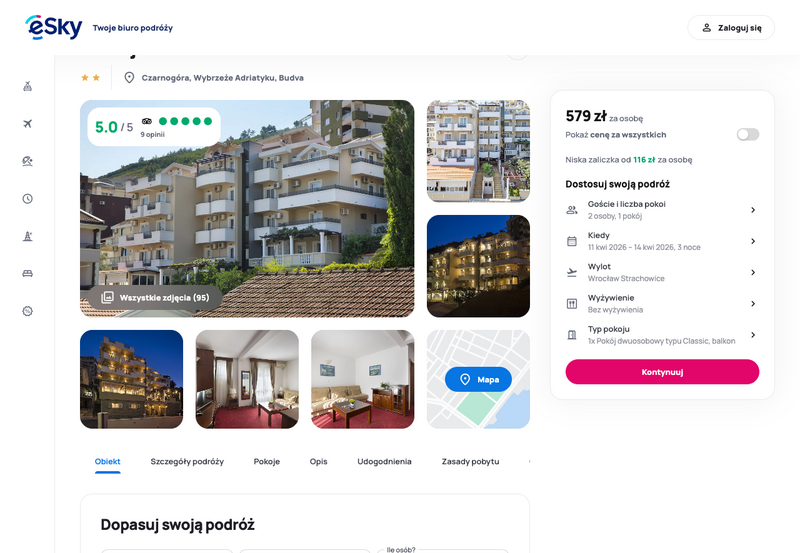Click the pink Kontynuuj button

tap(662, 372)
